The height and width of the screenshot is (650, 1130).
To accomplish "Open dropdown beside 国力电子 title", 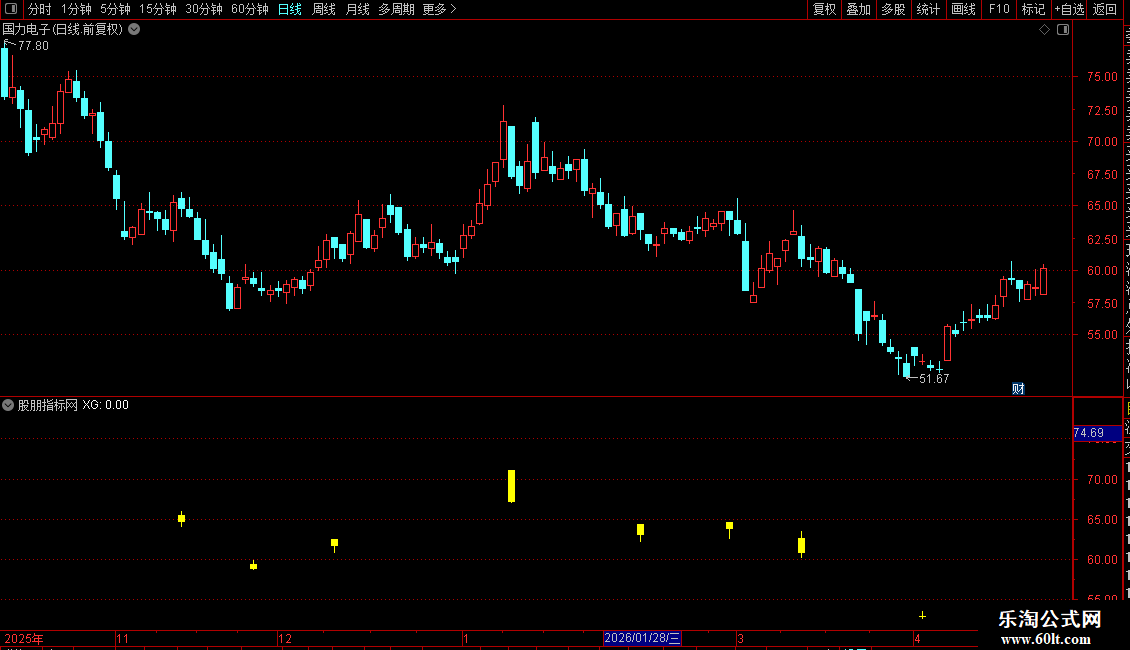I will 134,30.
